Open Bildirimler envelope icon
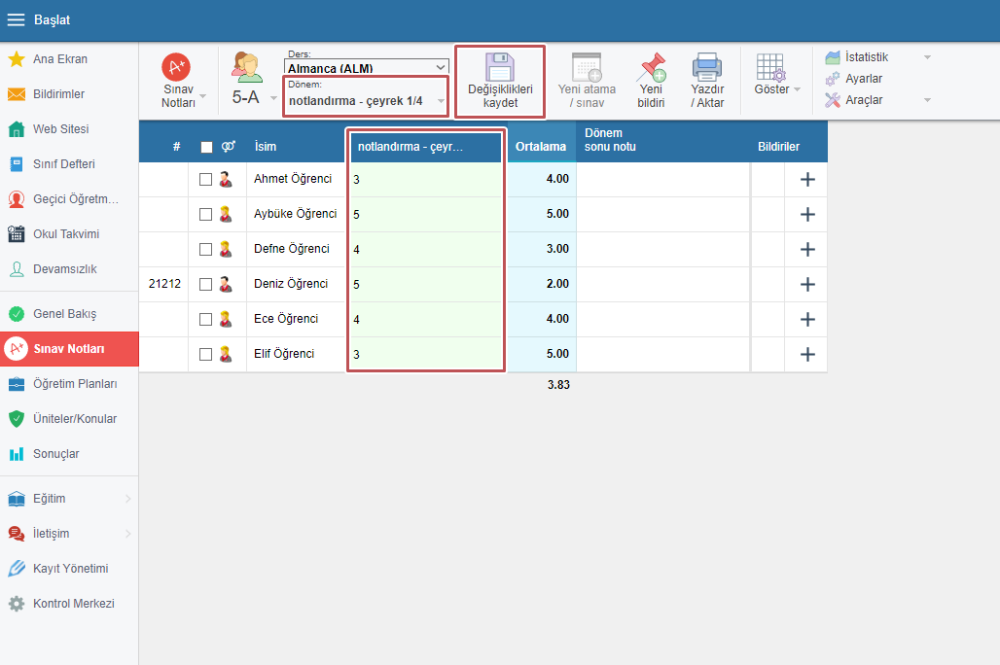 (17, 94)
